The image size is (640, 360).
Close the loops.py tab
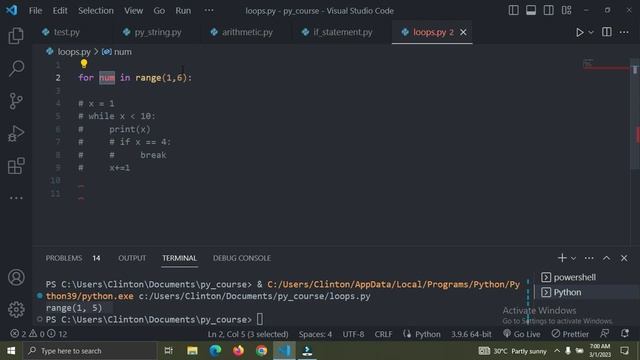point(463,32)
